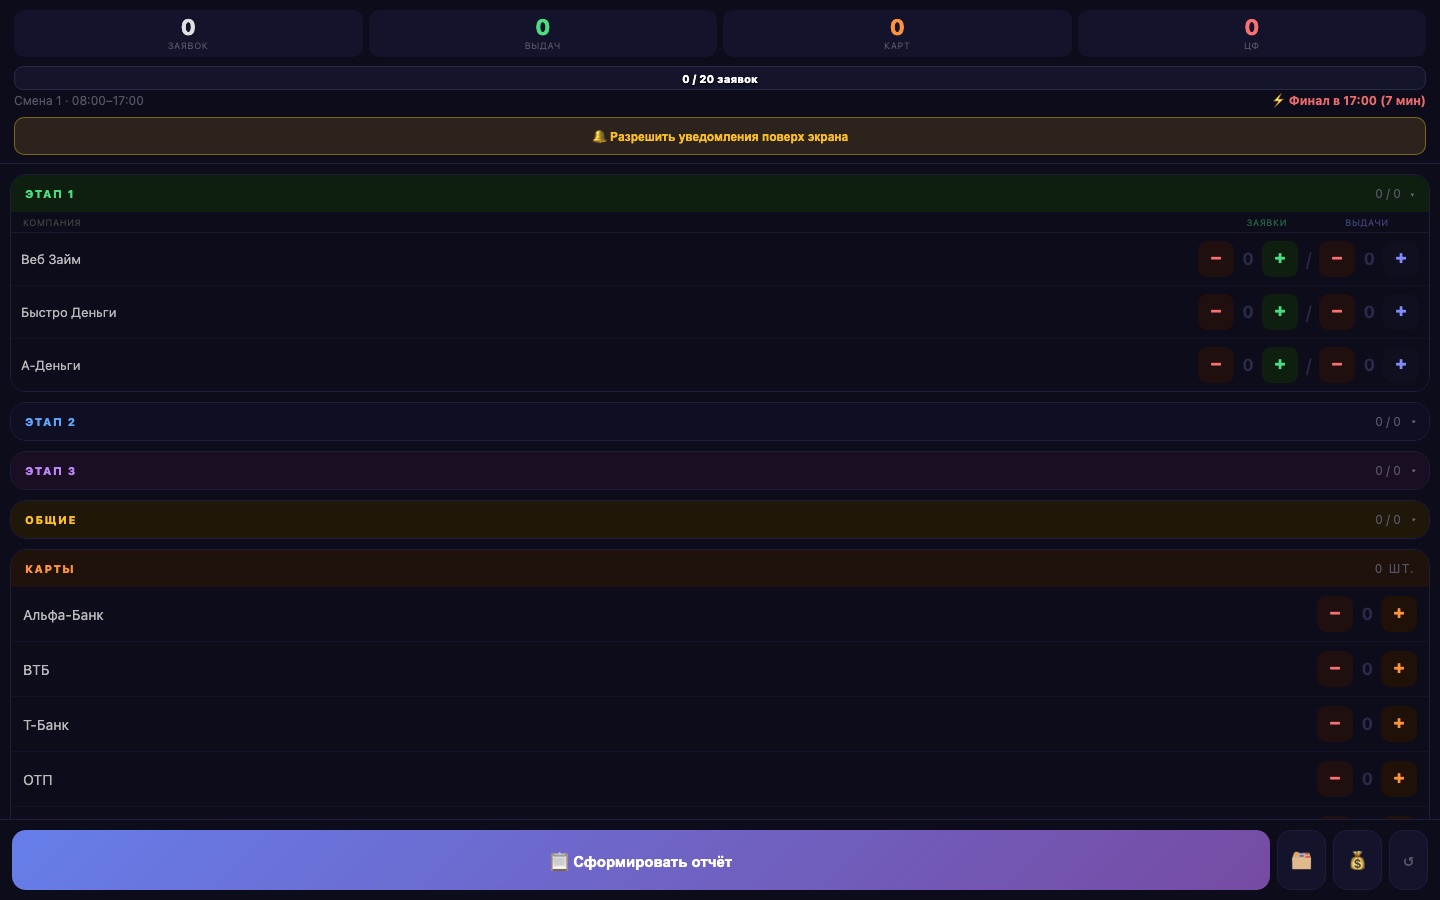Click the reset arrow icon button
The width and height of the screenshot is (1440, 900).
point(1408,860)
